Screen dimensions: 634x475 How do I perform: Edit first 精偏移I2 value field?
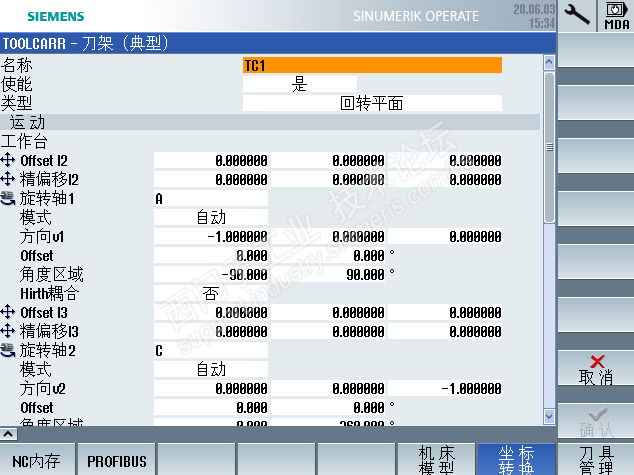[211, 179]
